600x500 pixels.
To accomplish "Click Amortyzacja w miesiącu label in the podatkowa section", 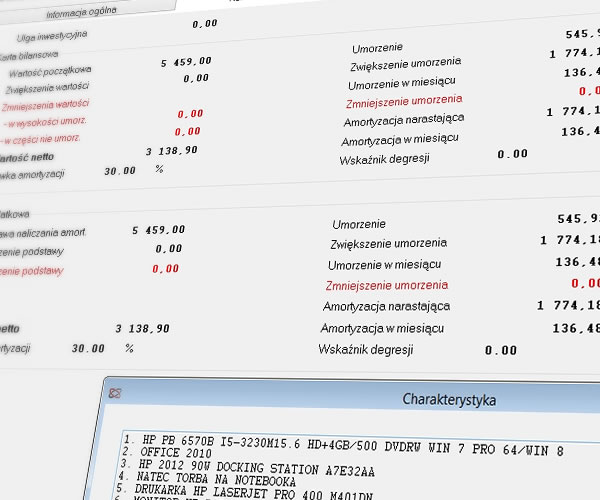I will (x=382, y=328).
